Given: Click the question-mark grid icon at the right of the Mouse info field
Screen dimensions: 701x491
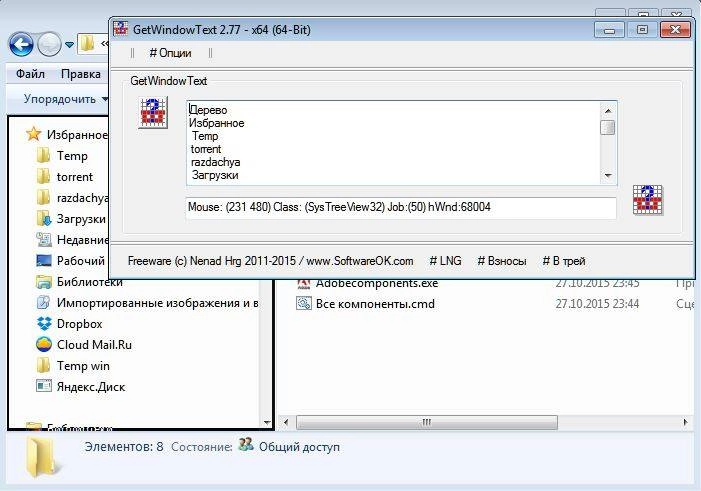Looking at the screenshot, I should [x=648, y=200].
